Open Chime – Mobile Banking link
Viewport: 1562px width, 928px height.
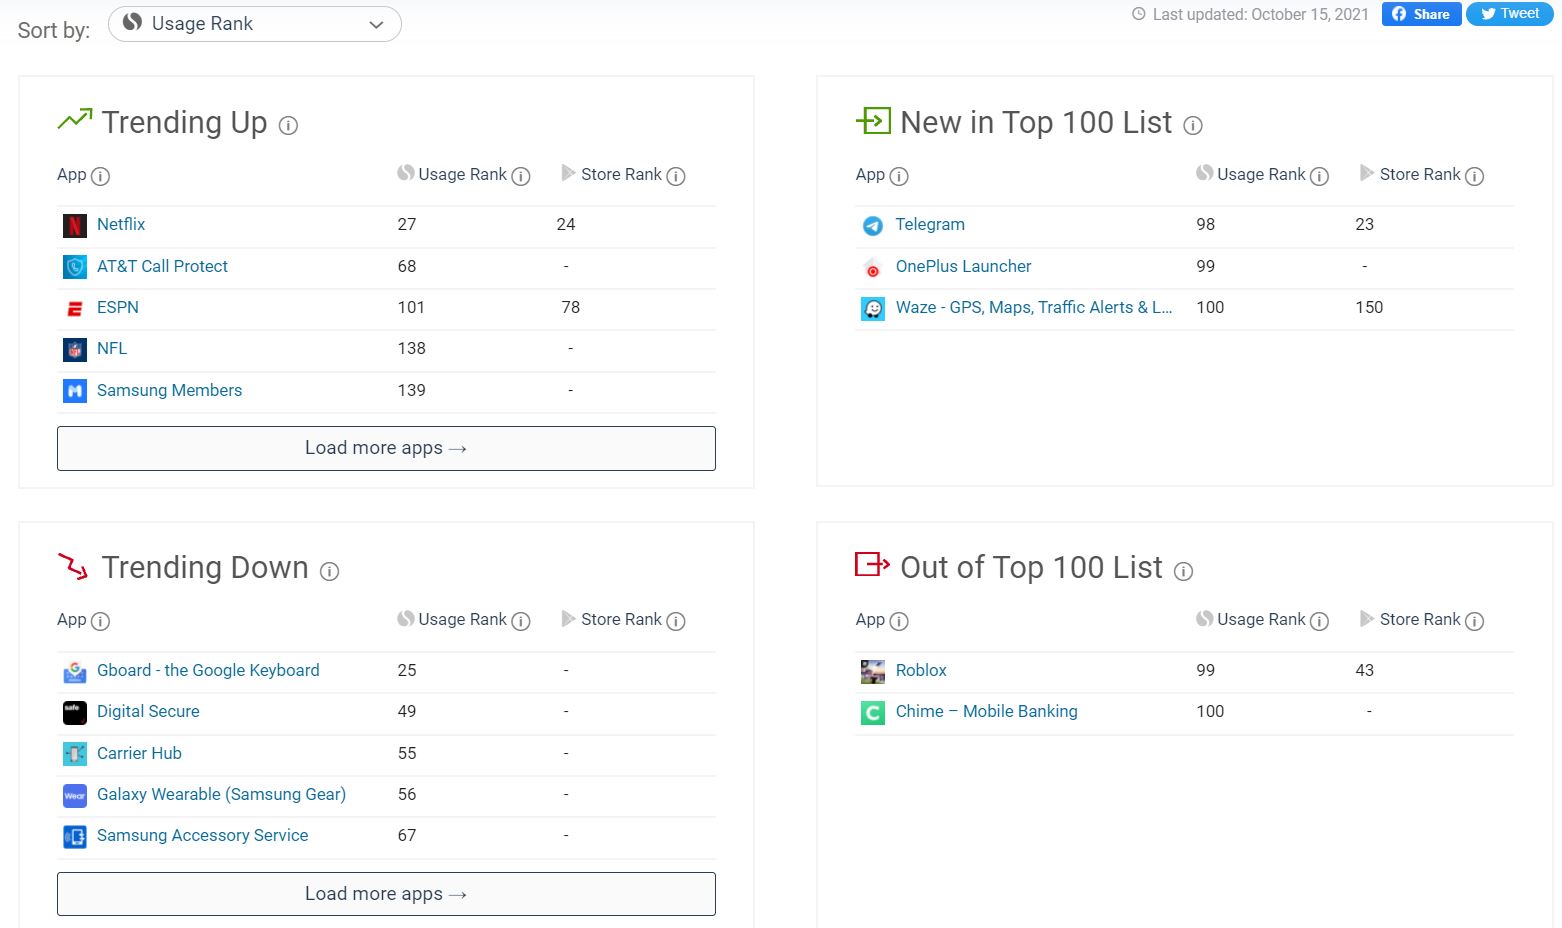[x=986, y=711]
